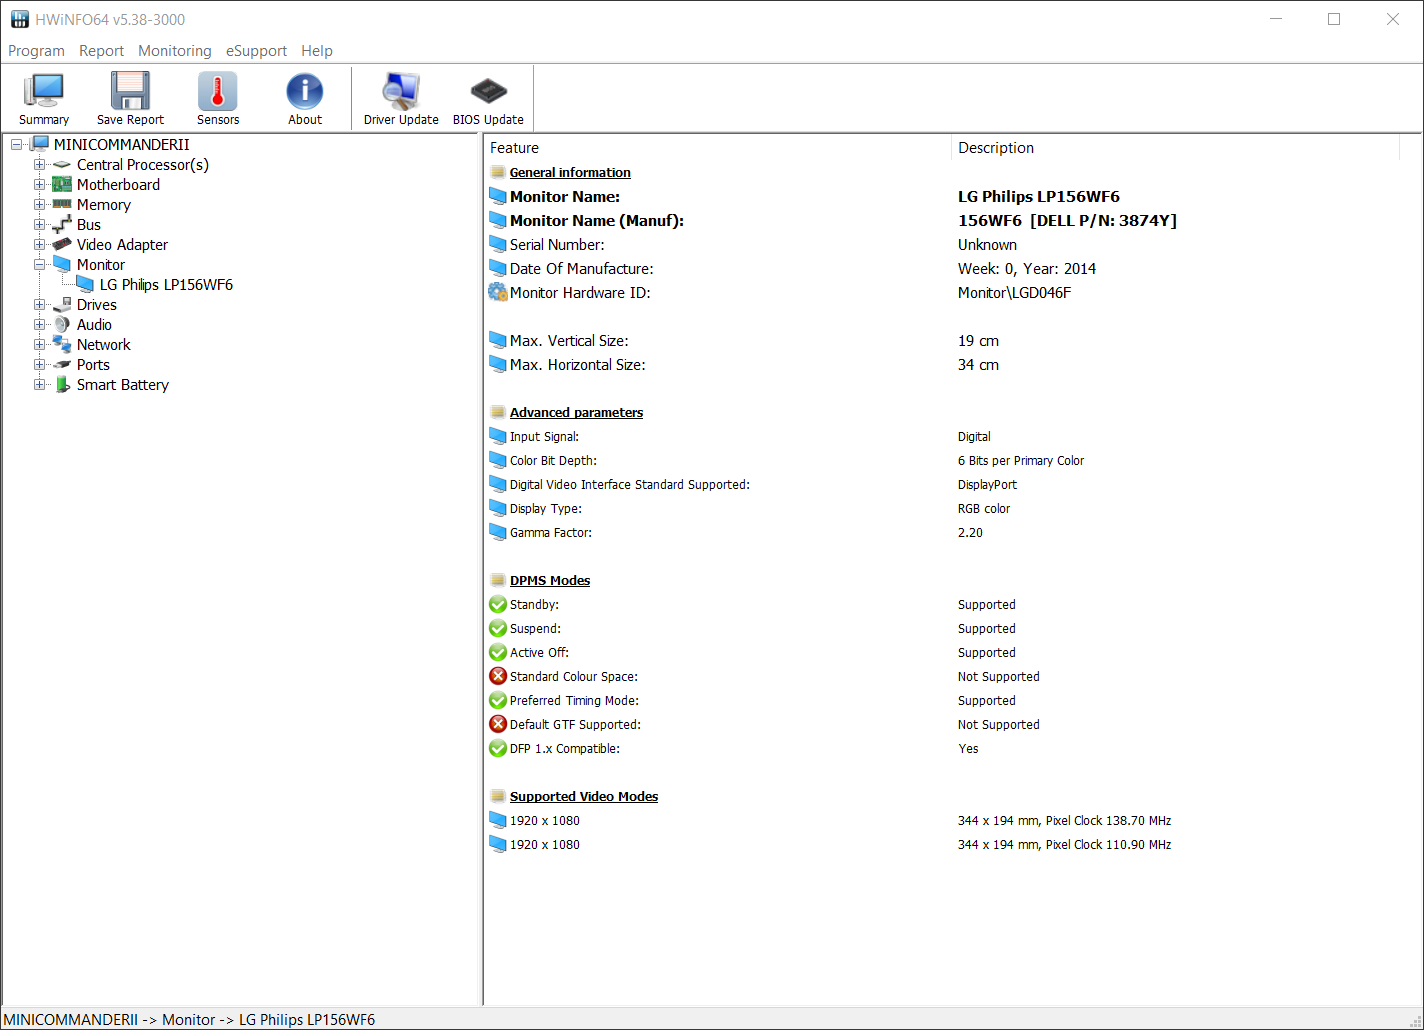Open the Summary toolbar button
1424x1030 pixels.
pos(44,98)
